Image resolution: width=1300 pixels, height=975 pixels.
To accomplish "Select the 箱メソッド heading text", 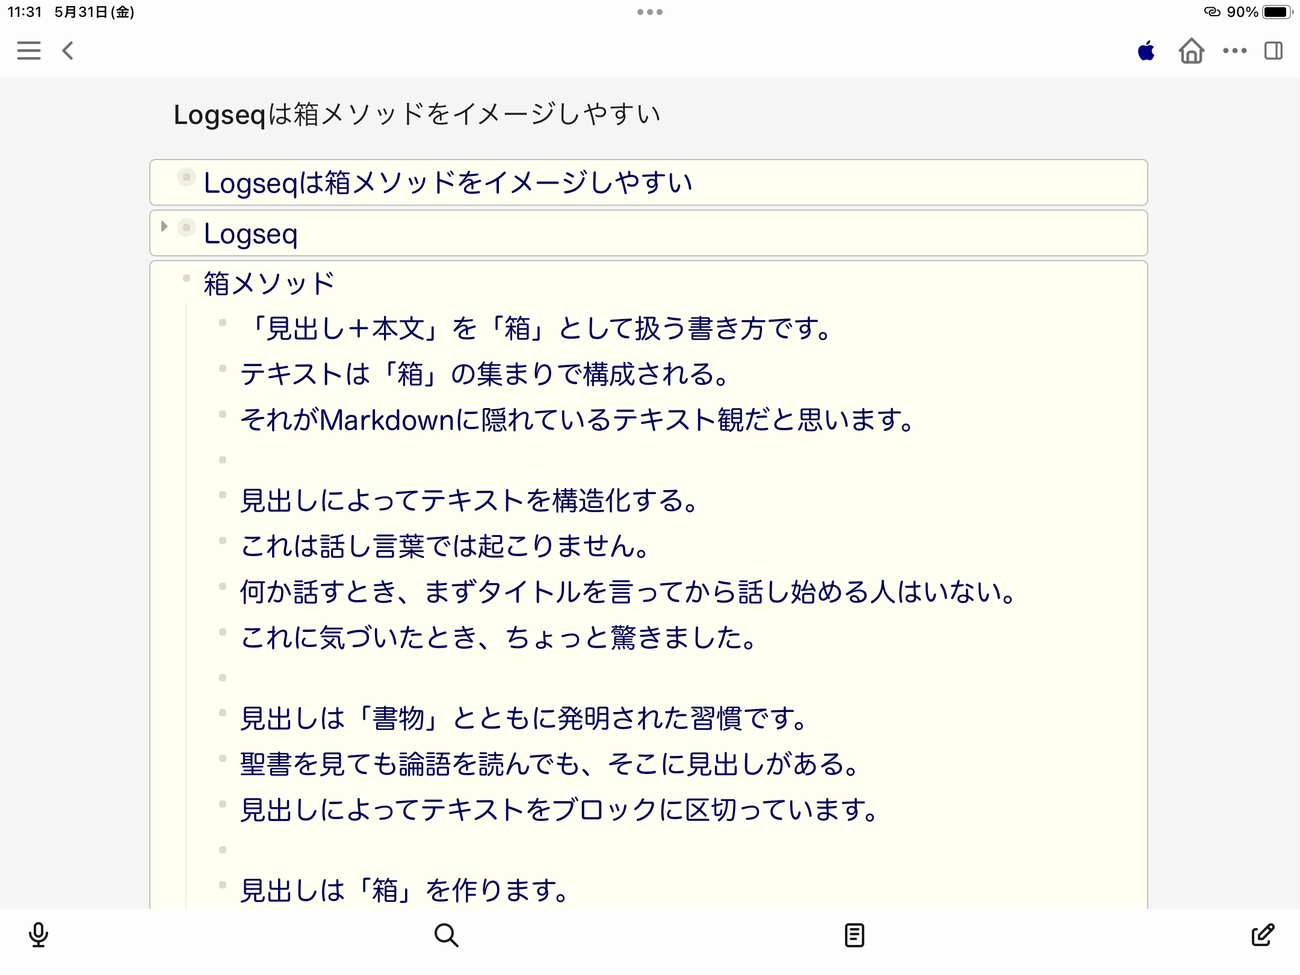I will (x=269, y=284).
